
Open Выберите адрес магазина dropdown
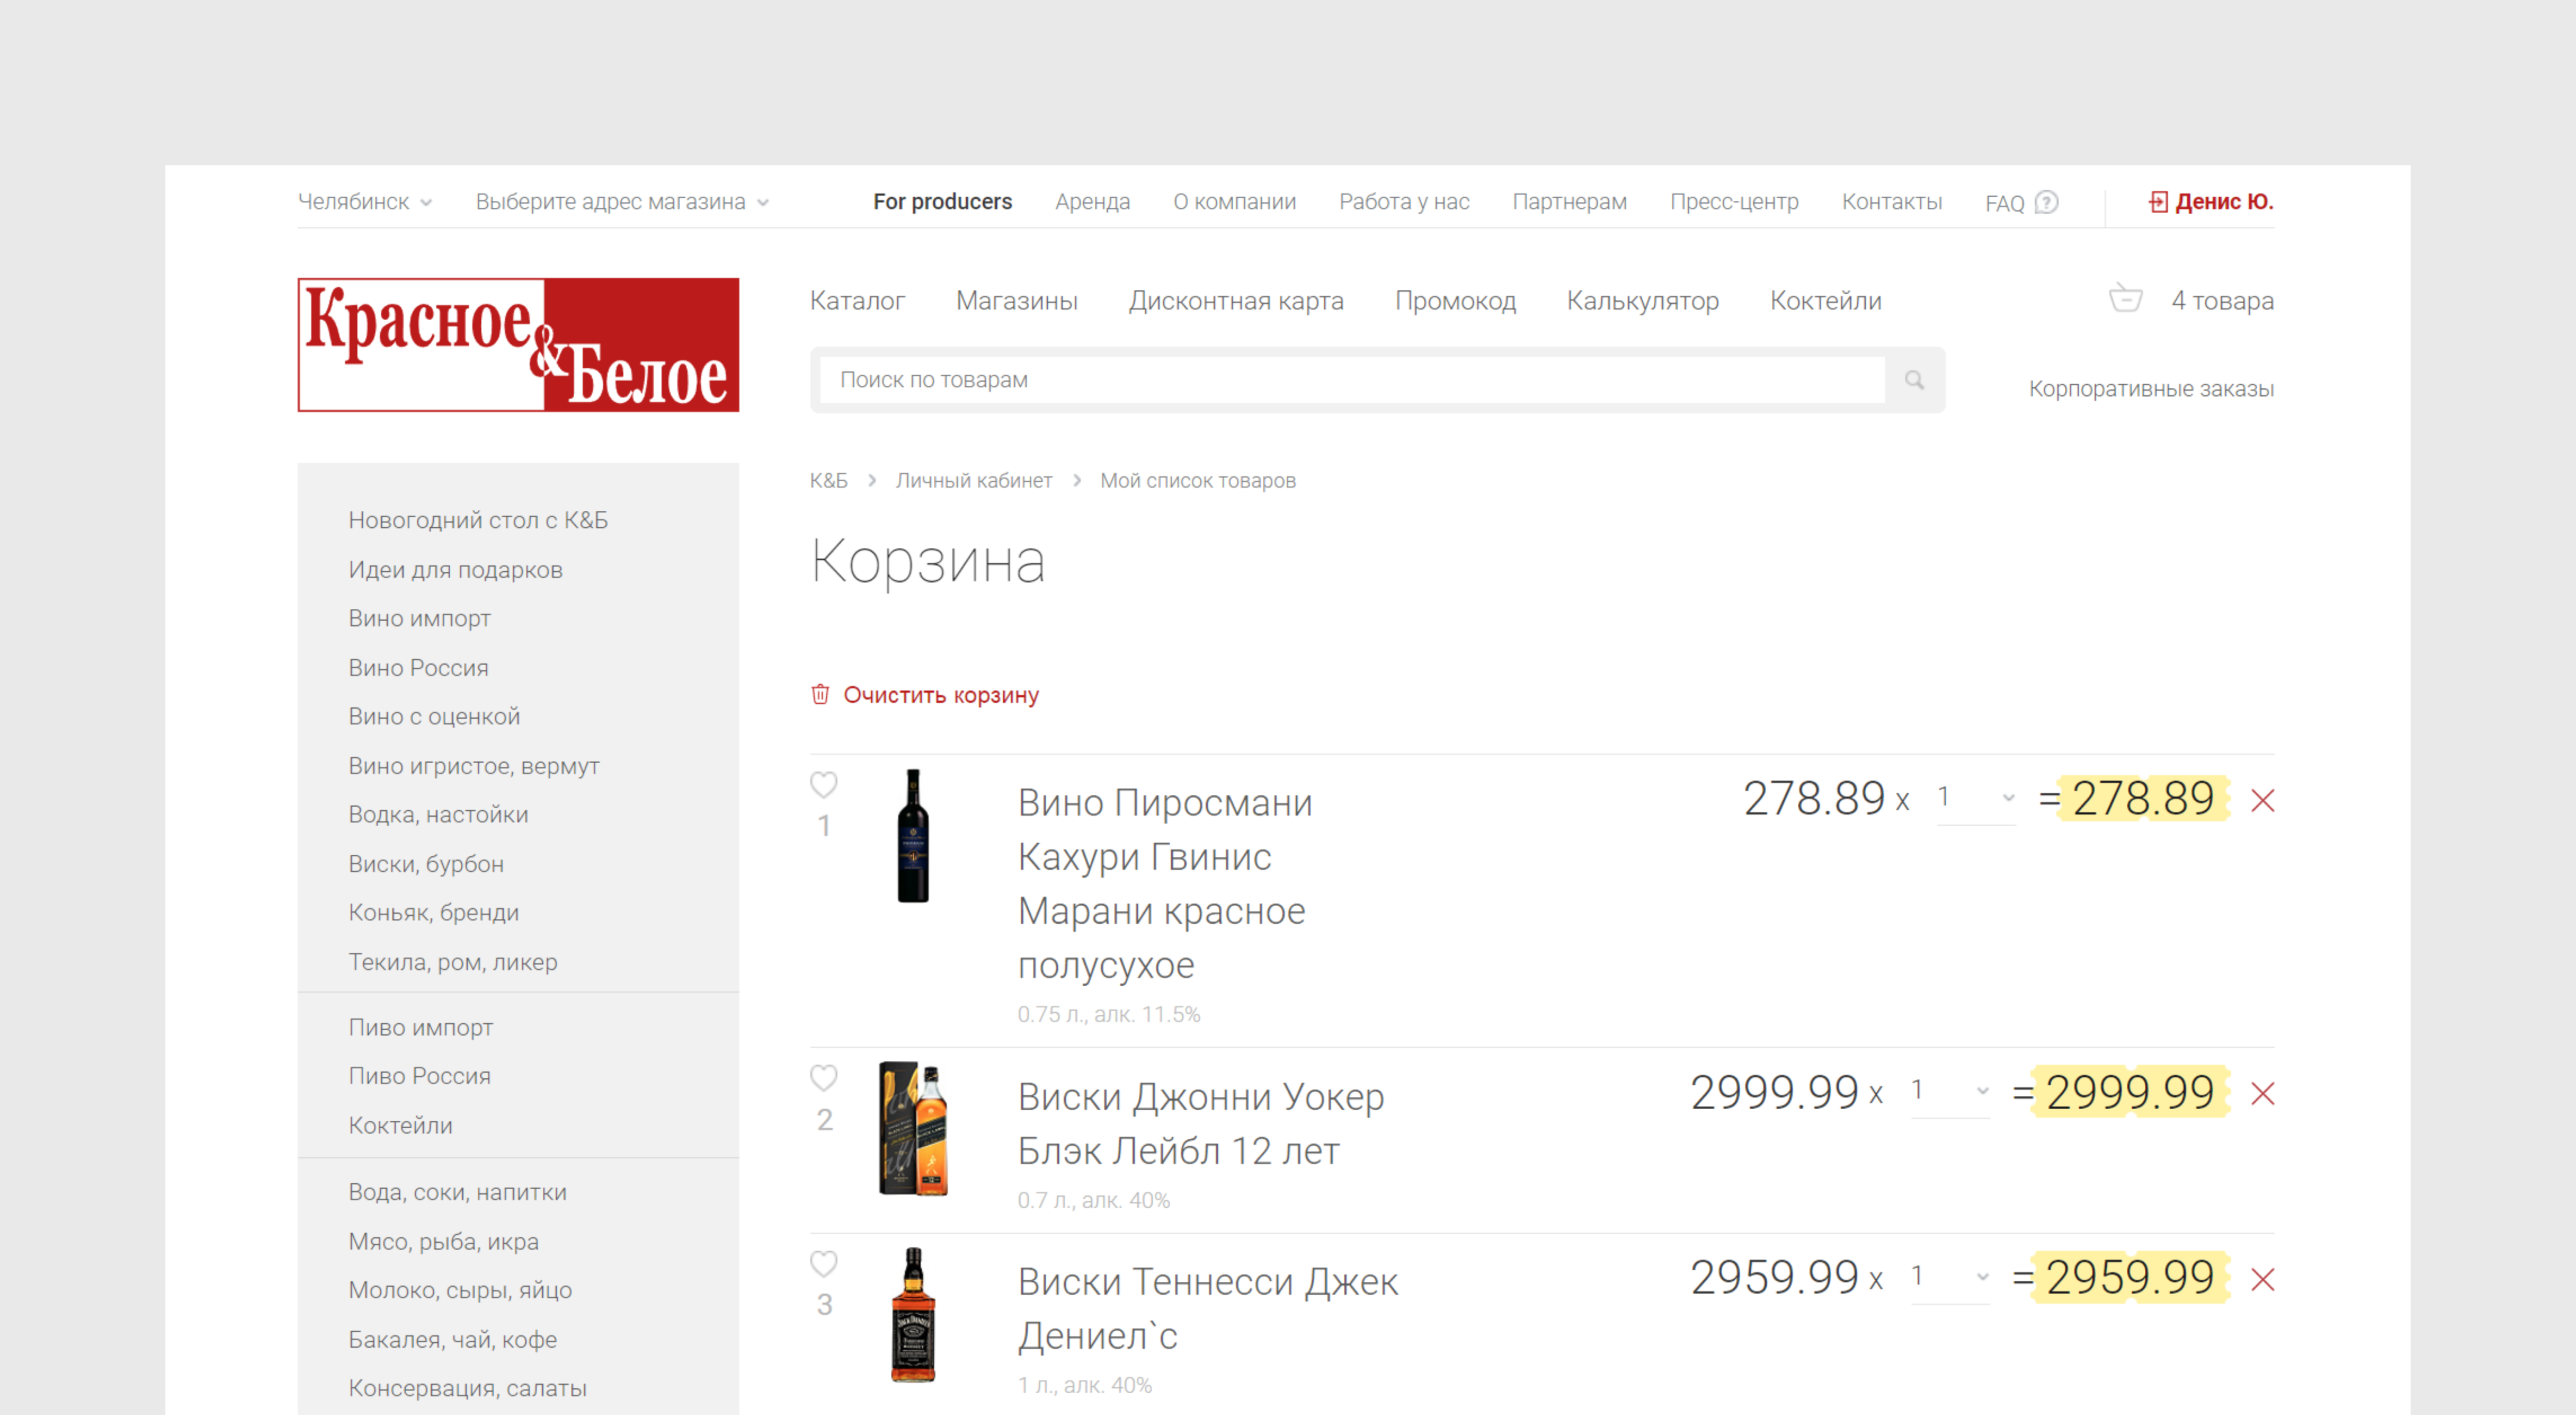[622, 202]
